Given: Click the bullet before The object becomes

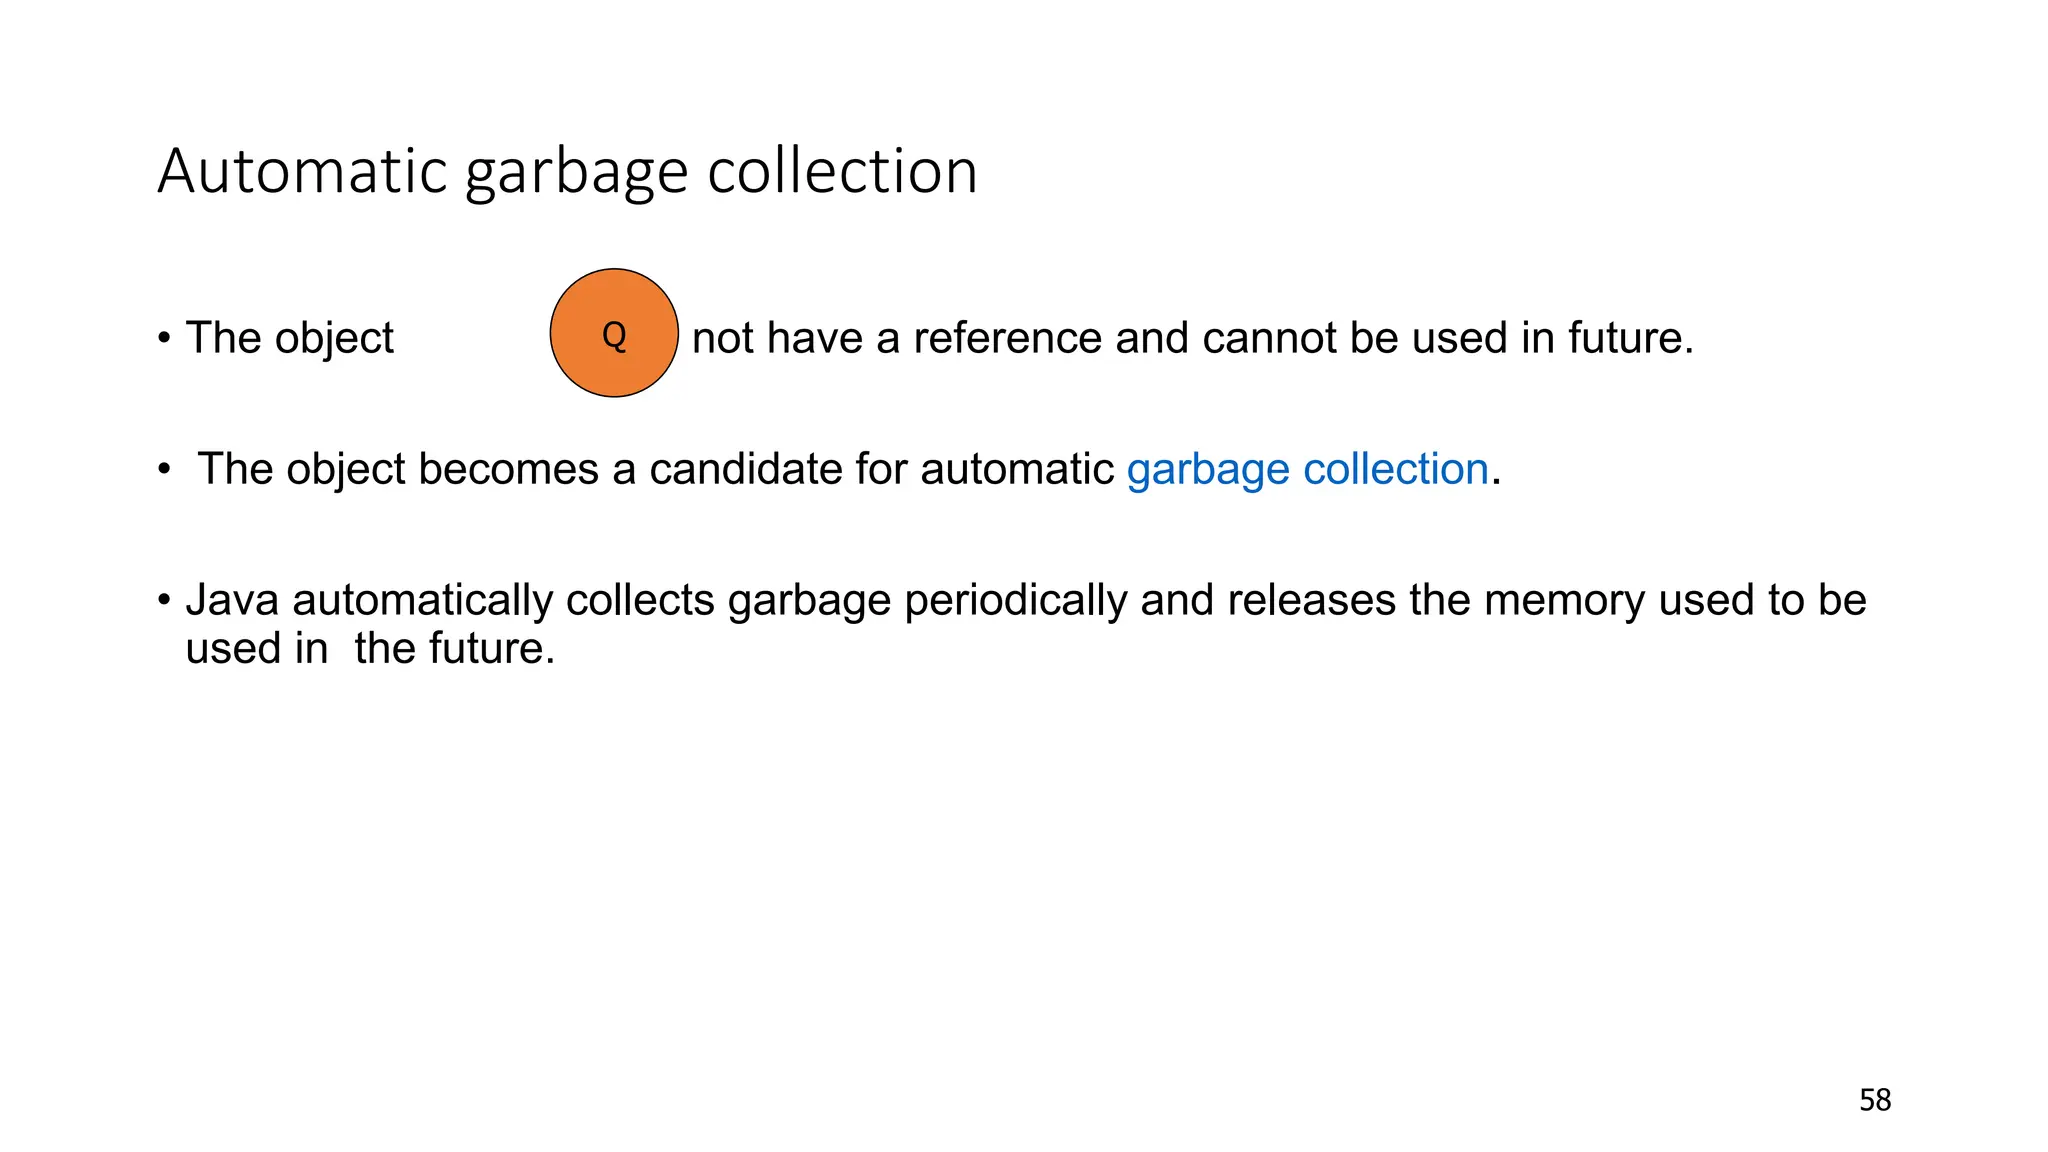Looking at the screenshot, I should click(x=164, y=470).
